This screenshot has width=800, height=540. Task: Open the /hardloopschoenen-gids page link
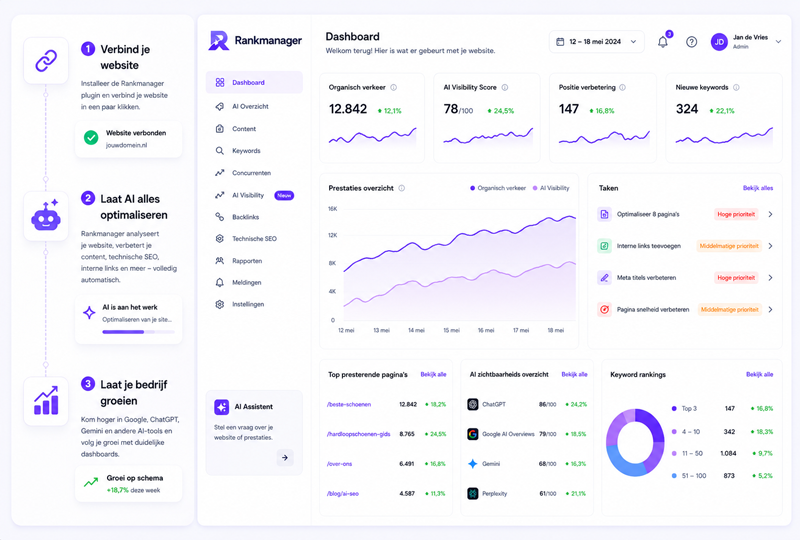(x=358, y=434)
